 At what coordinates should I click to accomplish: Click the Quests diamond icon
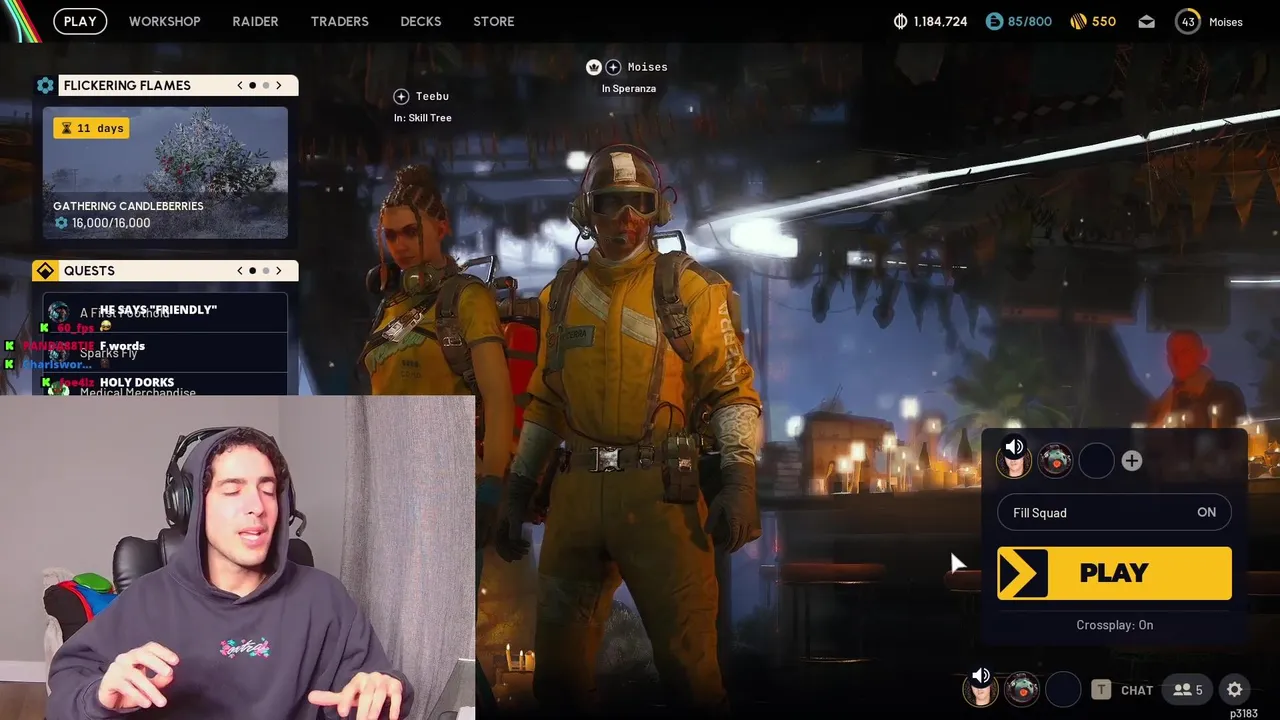(x=45, y=271)
